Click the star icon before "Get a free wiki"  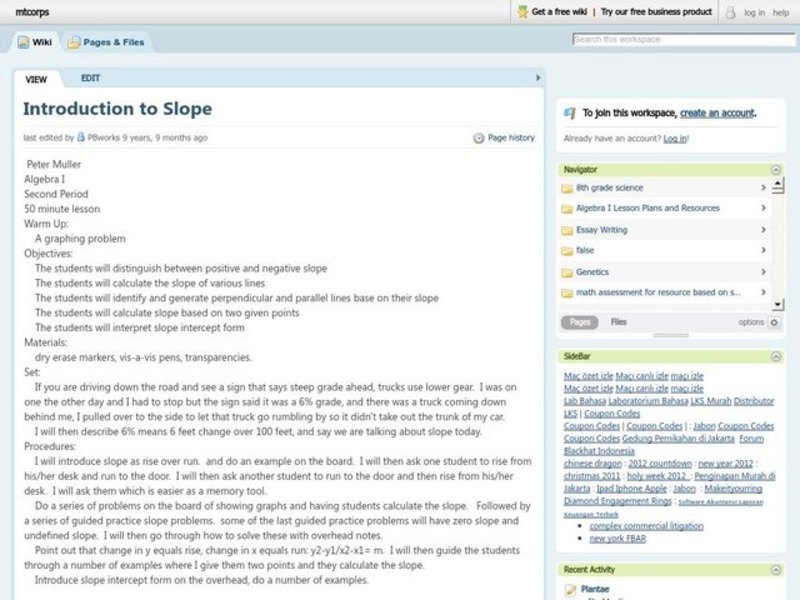522,12
